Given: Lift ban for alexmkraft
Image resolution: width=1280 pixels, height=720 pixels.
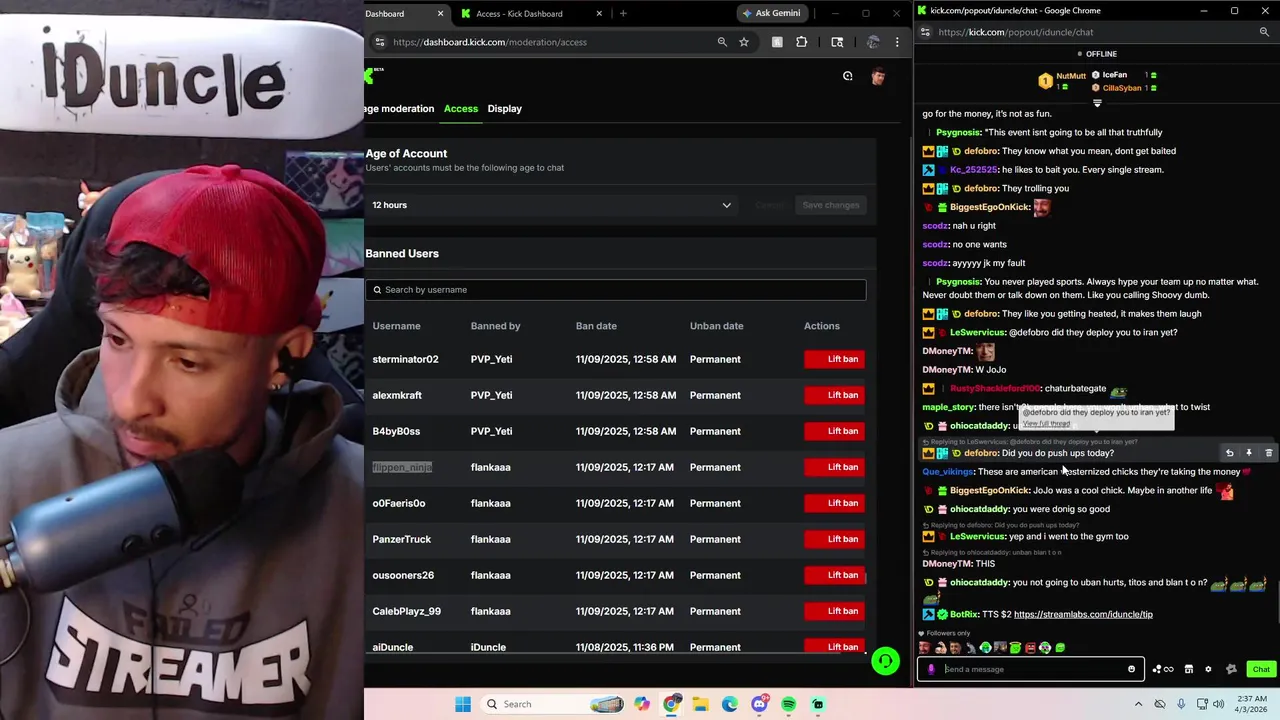Looking at the screenshot, I should (834, 395).
